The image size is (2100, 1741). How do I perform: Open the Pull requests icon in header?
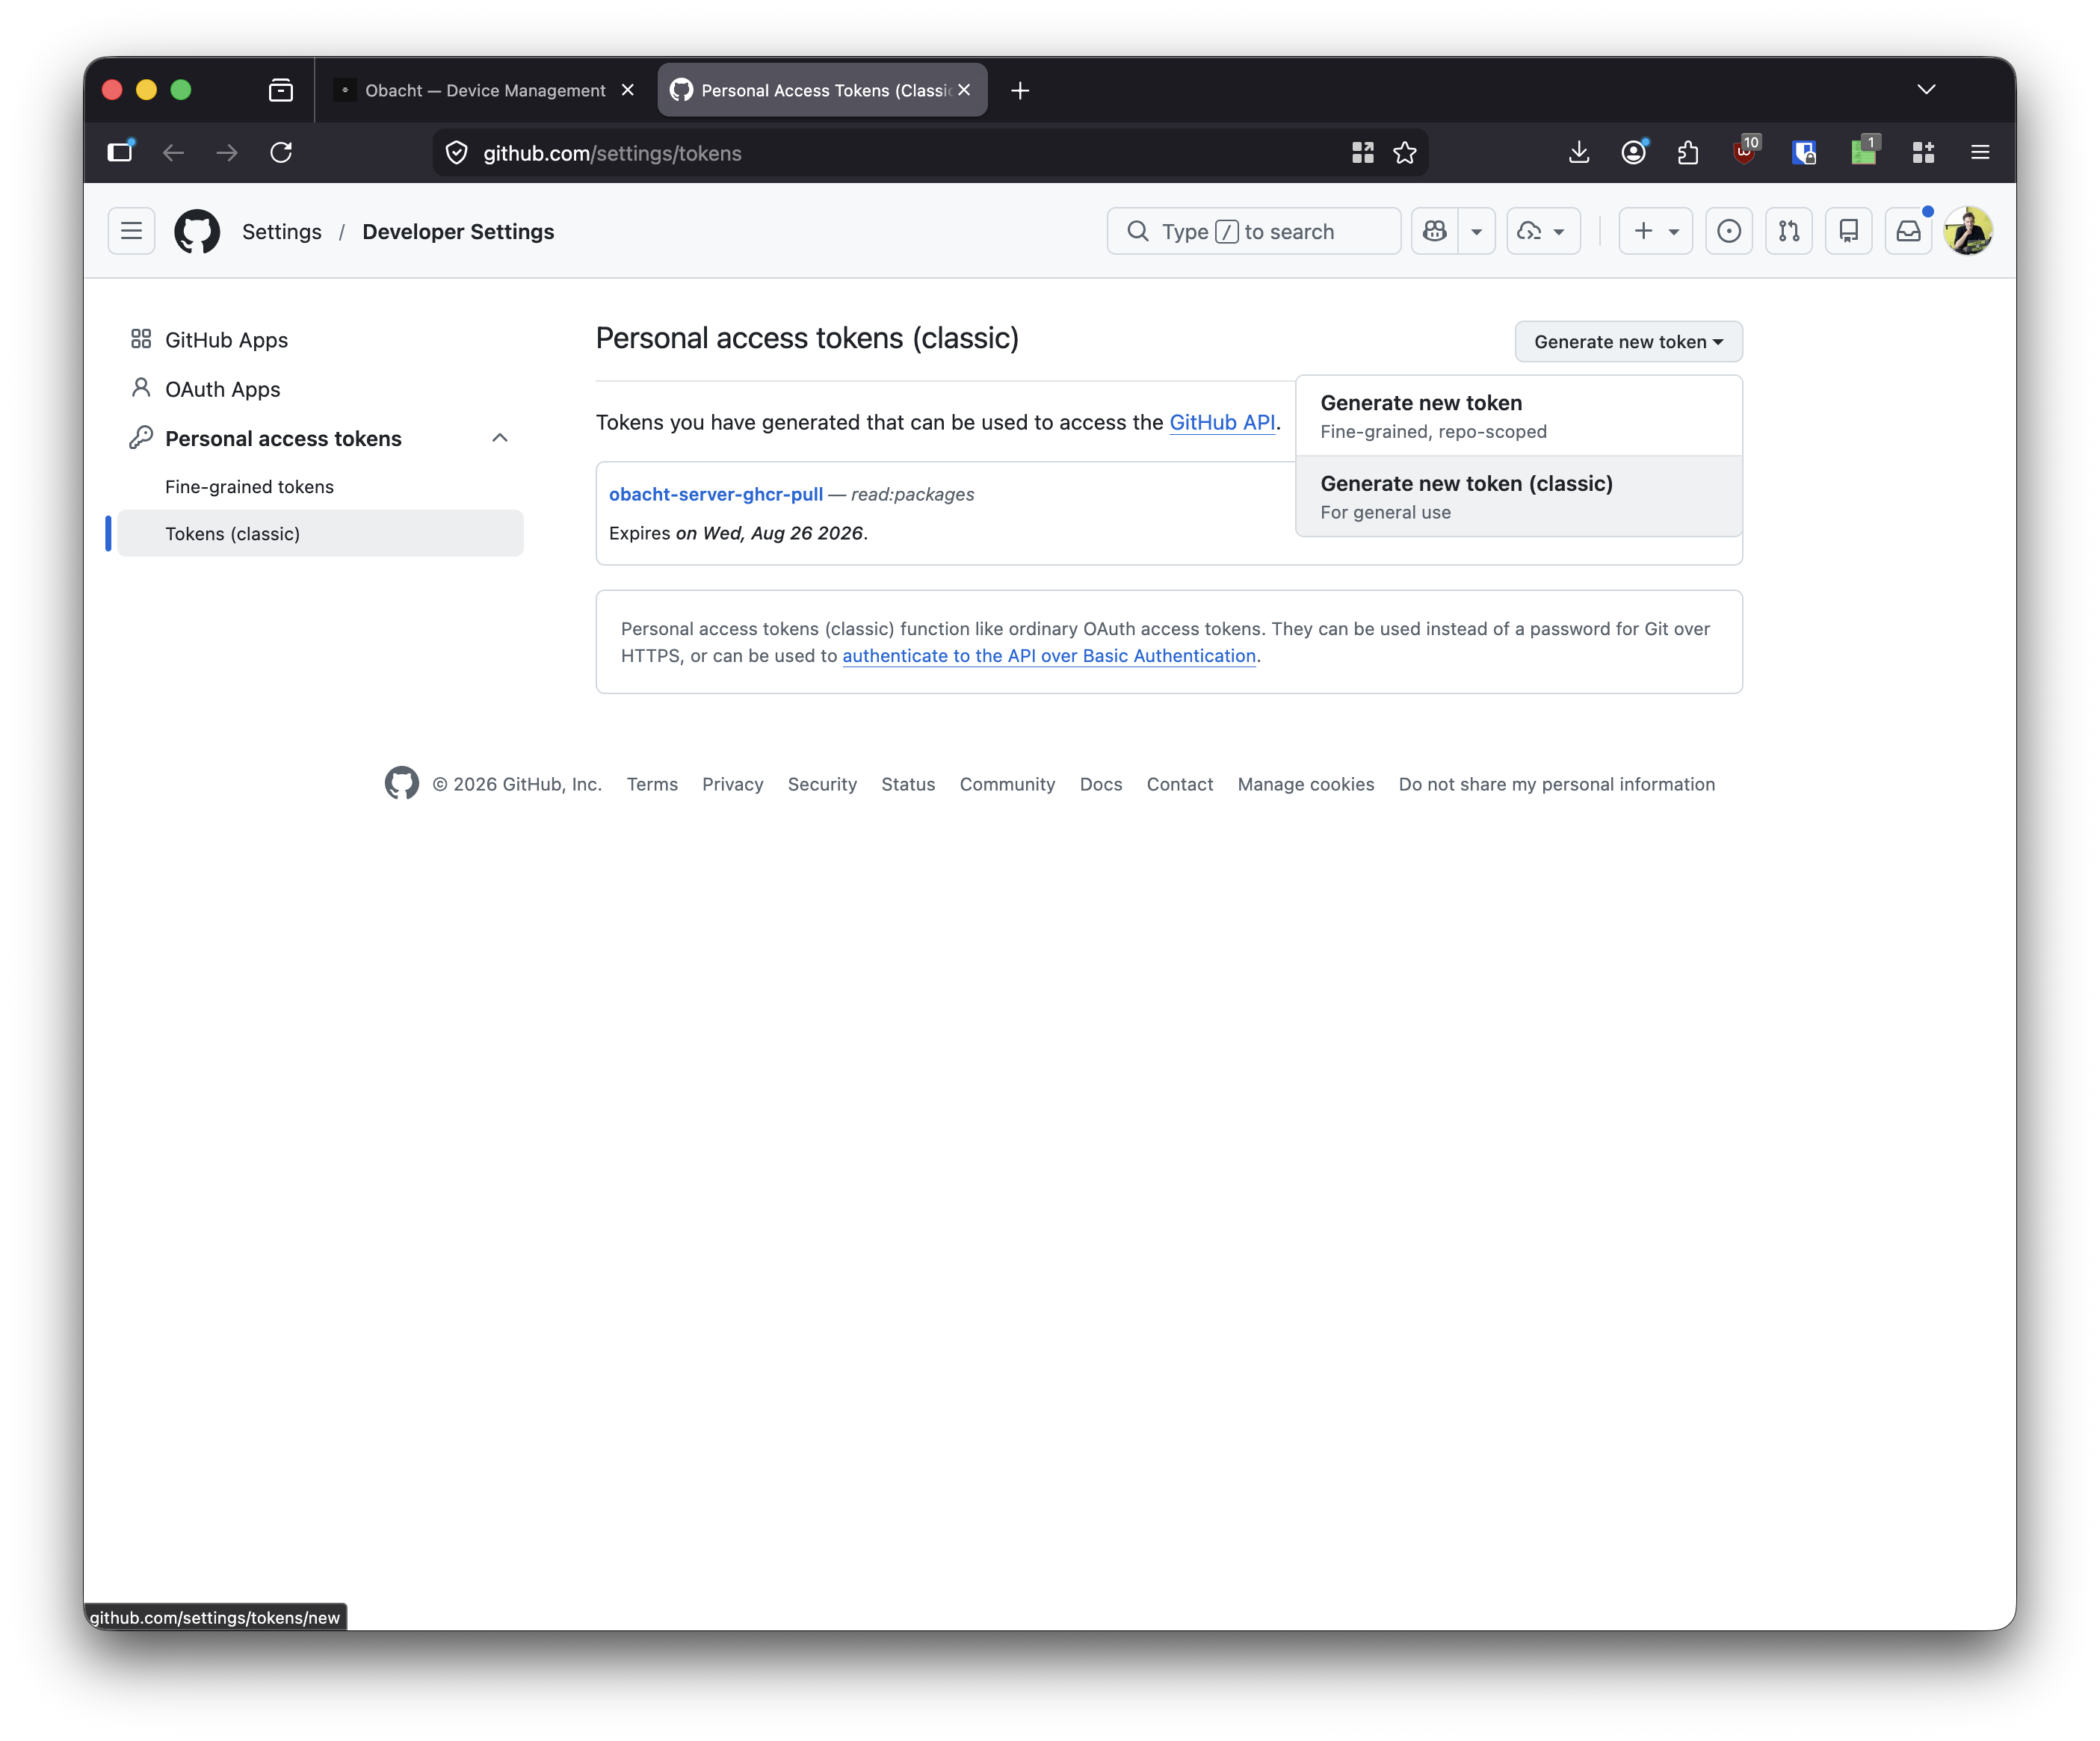[1789, 231]
